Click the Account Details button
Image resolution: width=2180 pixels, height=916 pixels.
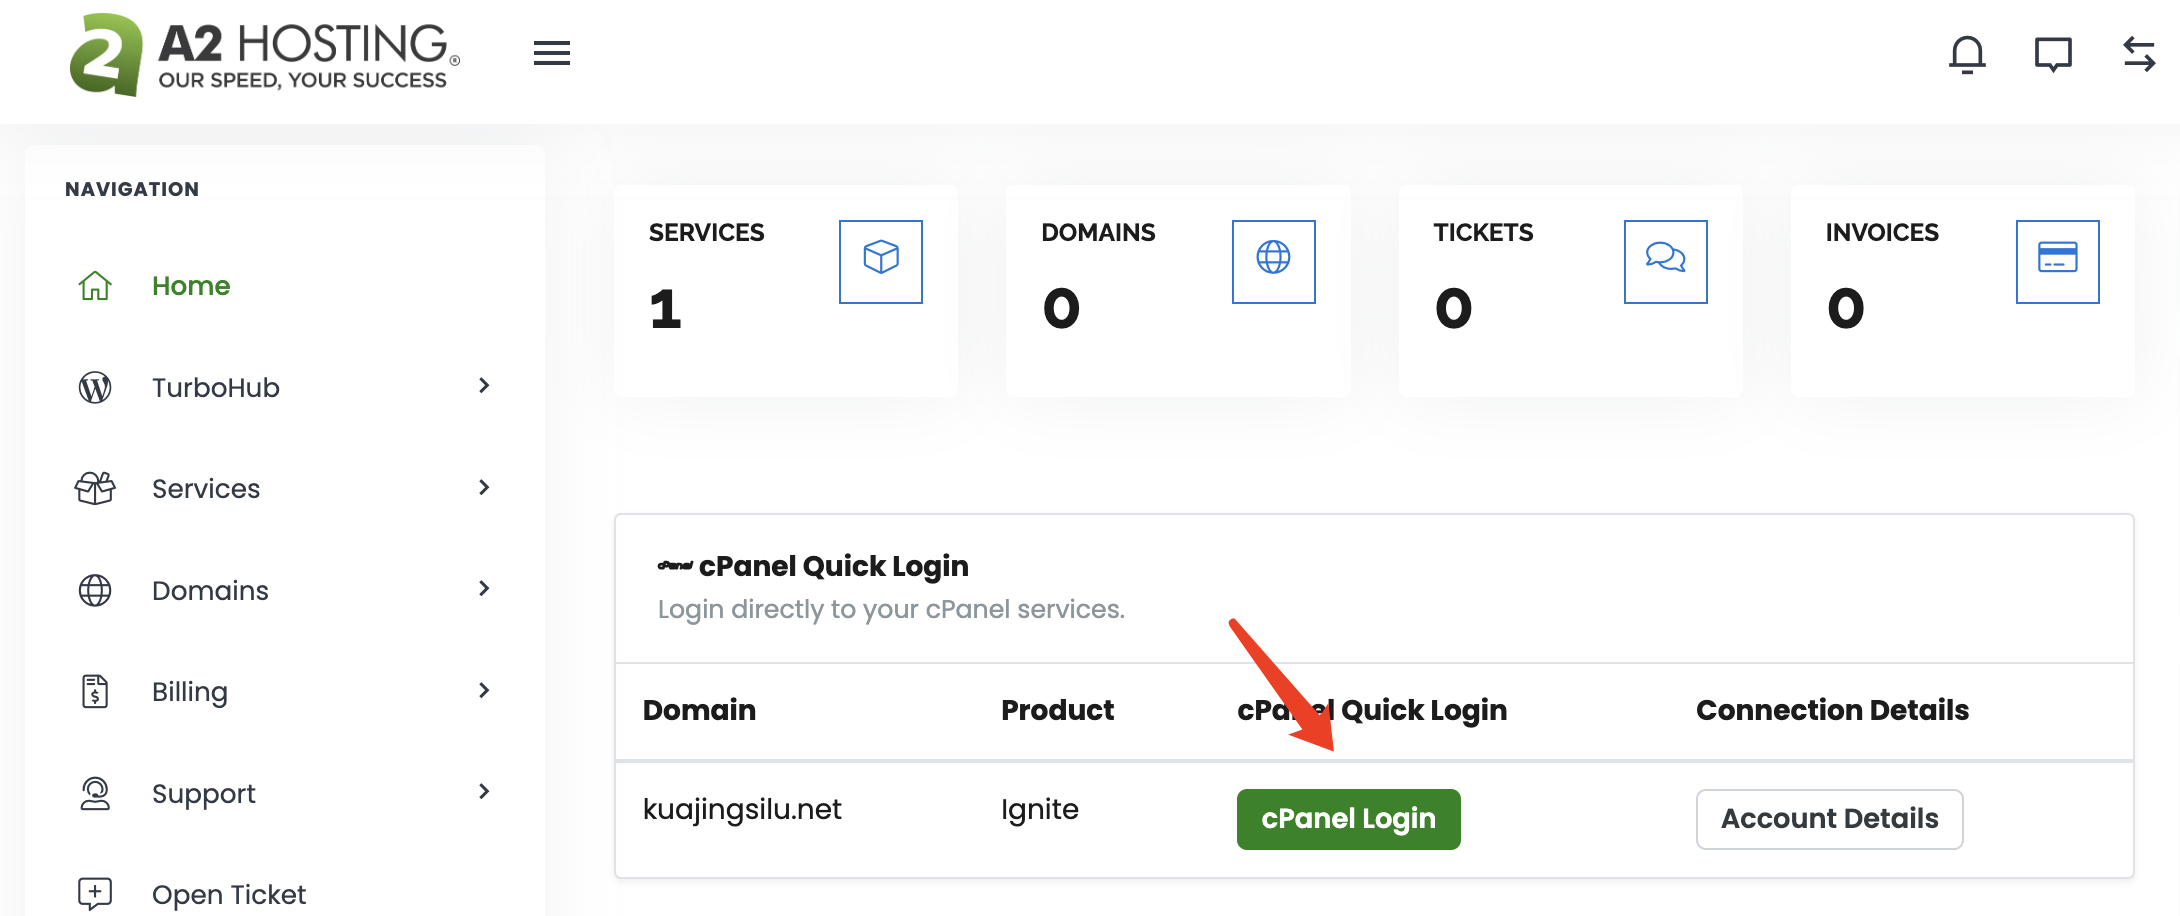tap(1829, 819)
